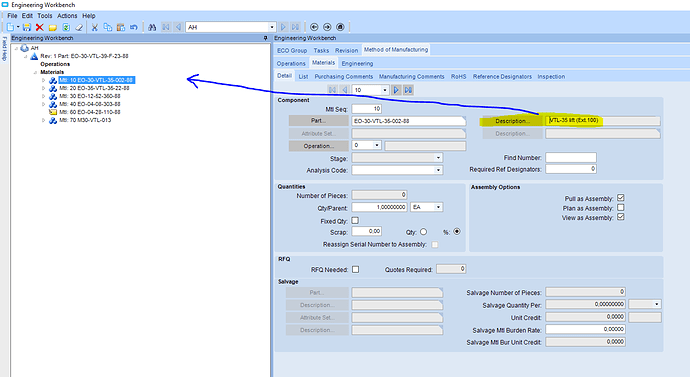Switch to the Purchasing Comments tab
The width and height of the screenshot is (690, 377).
[343, 77]
